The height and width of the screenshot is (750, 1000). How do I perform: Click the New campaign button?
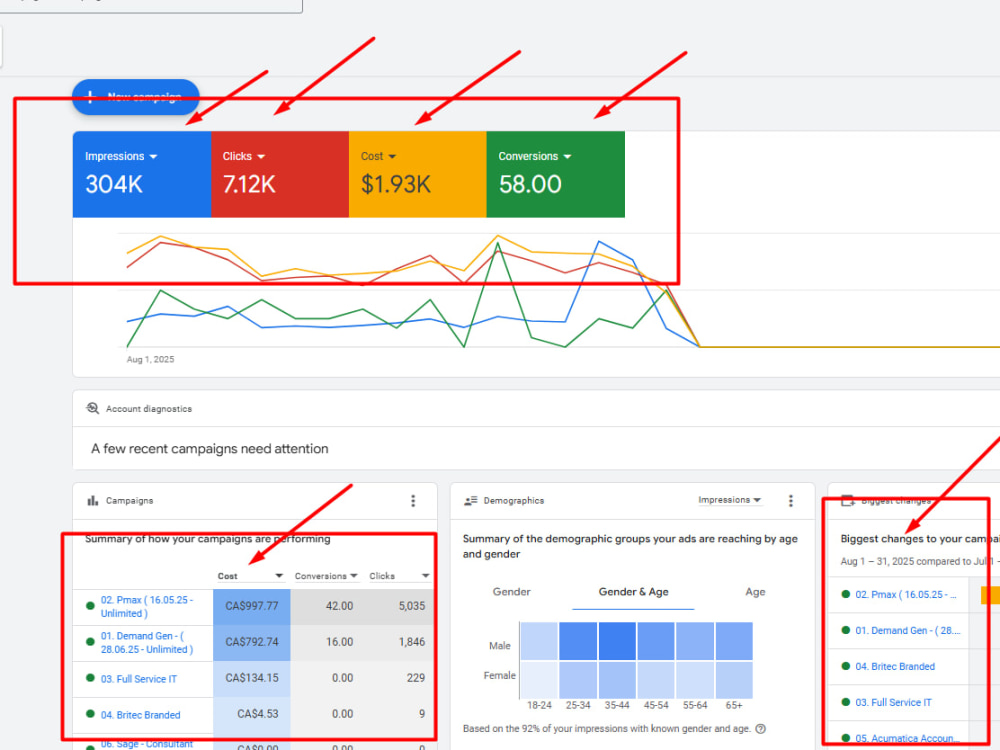click(135, 97)
